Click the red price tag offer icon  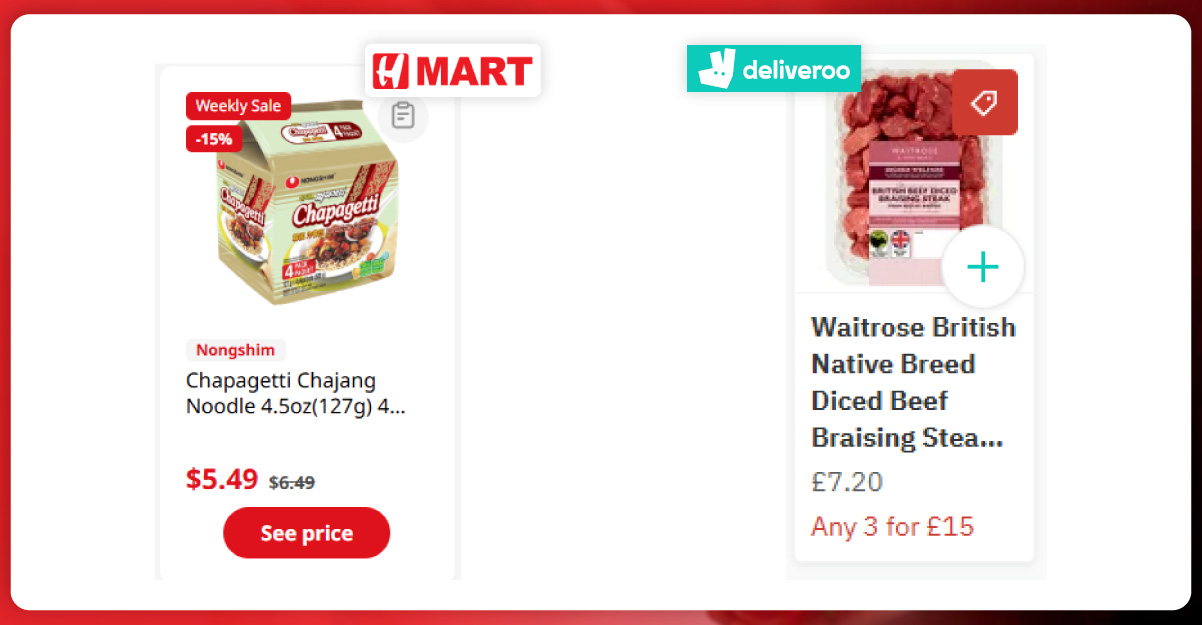[x=985, y=102]
